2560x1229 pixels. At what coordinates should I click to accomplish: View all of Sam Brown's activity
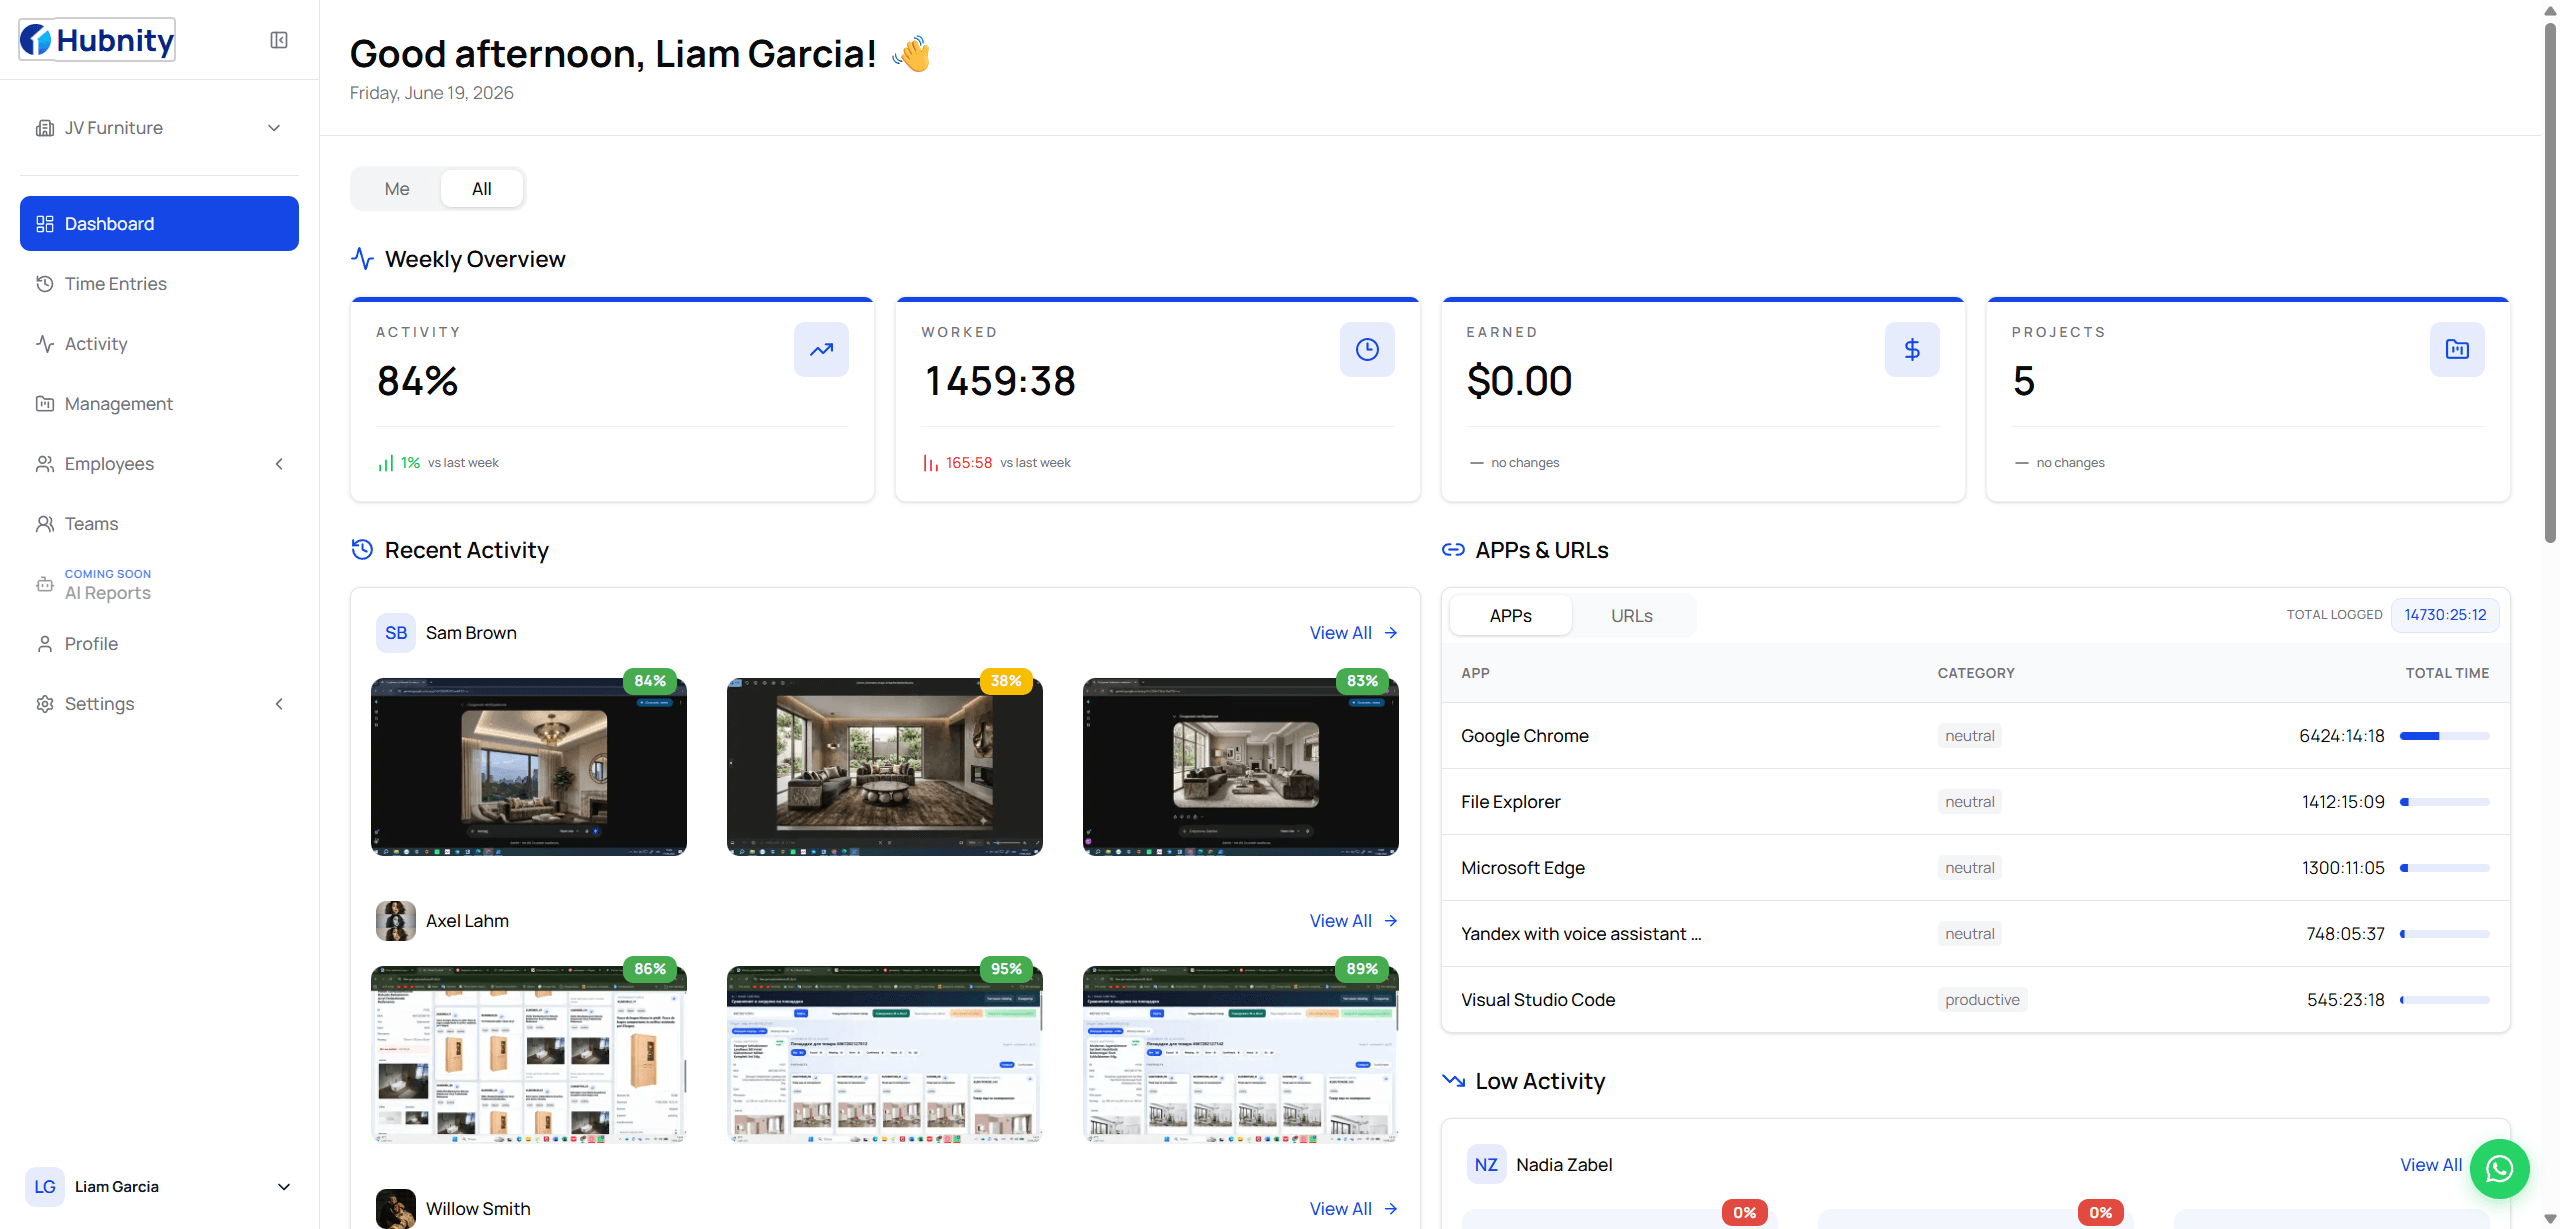(x=1353, y=633)
